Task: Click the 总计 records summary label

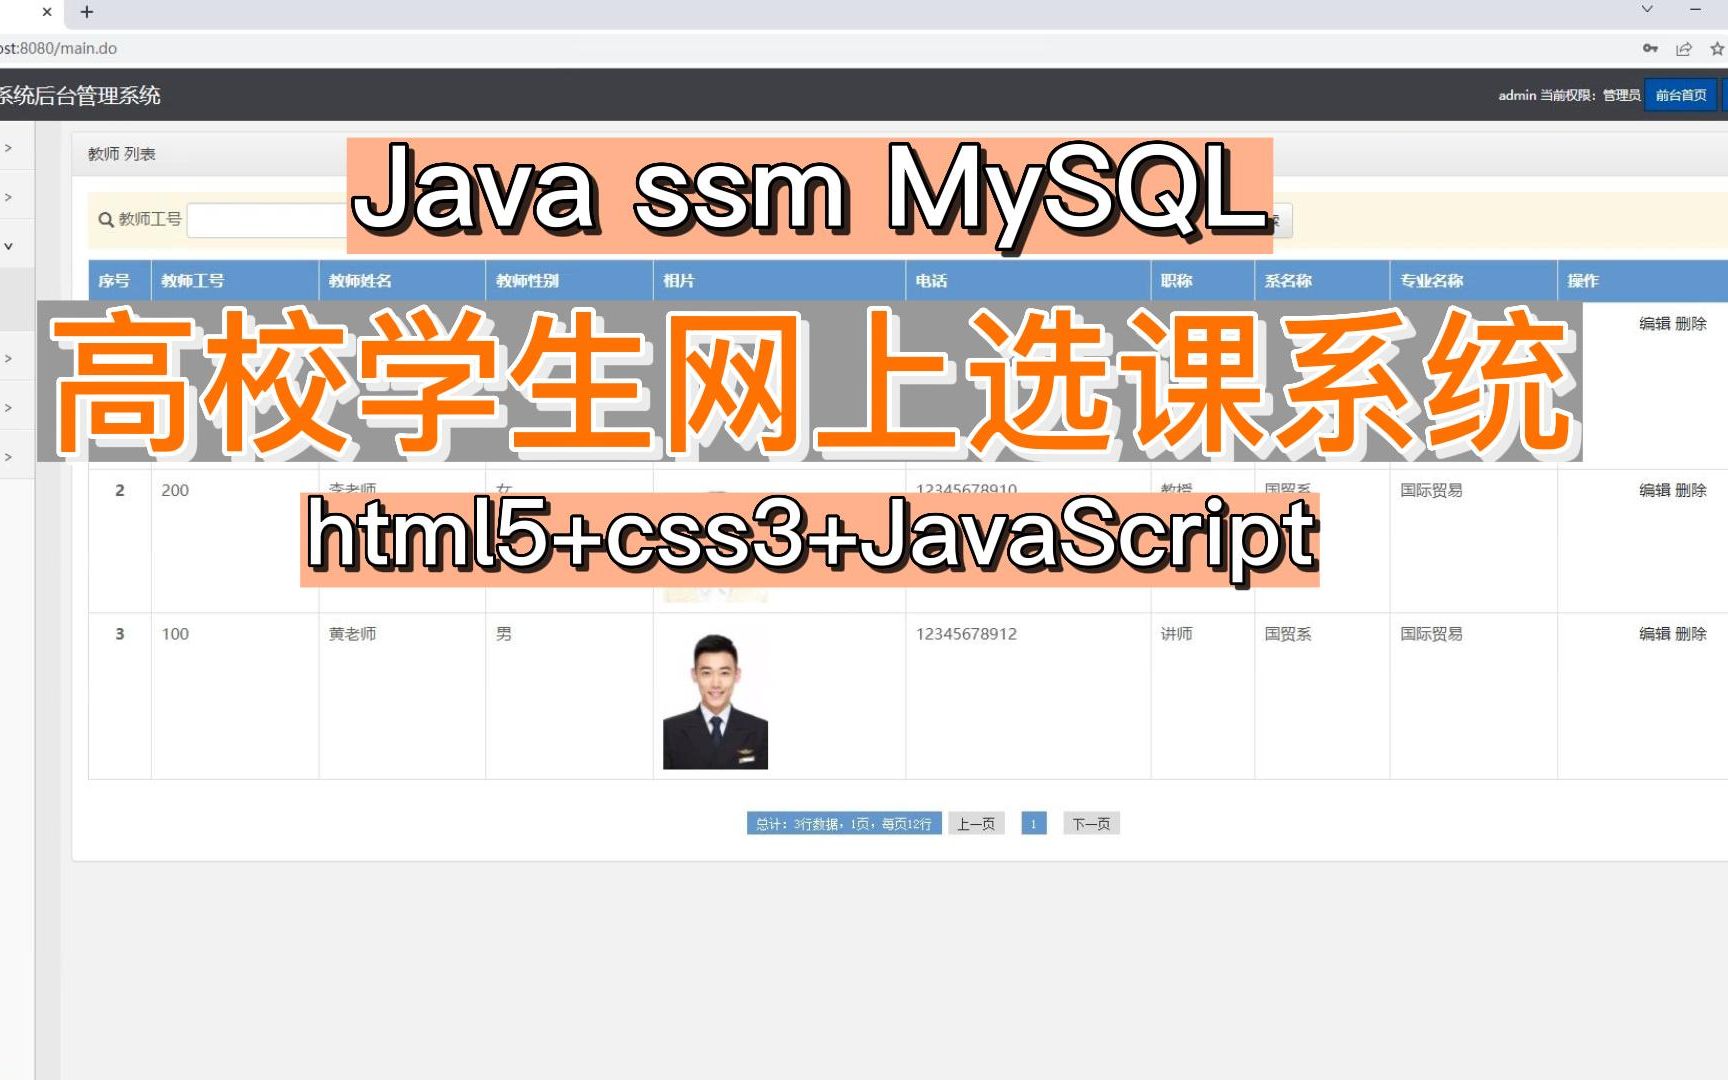Action: click(x=844, y=824)
